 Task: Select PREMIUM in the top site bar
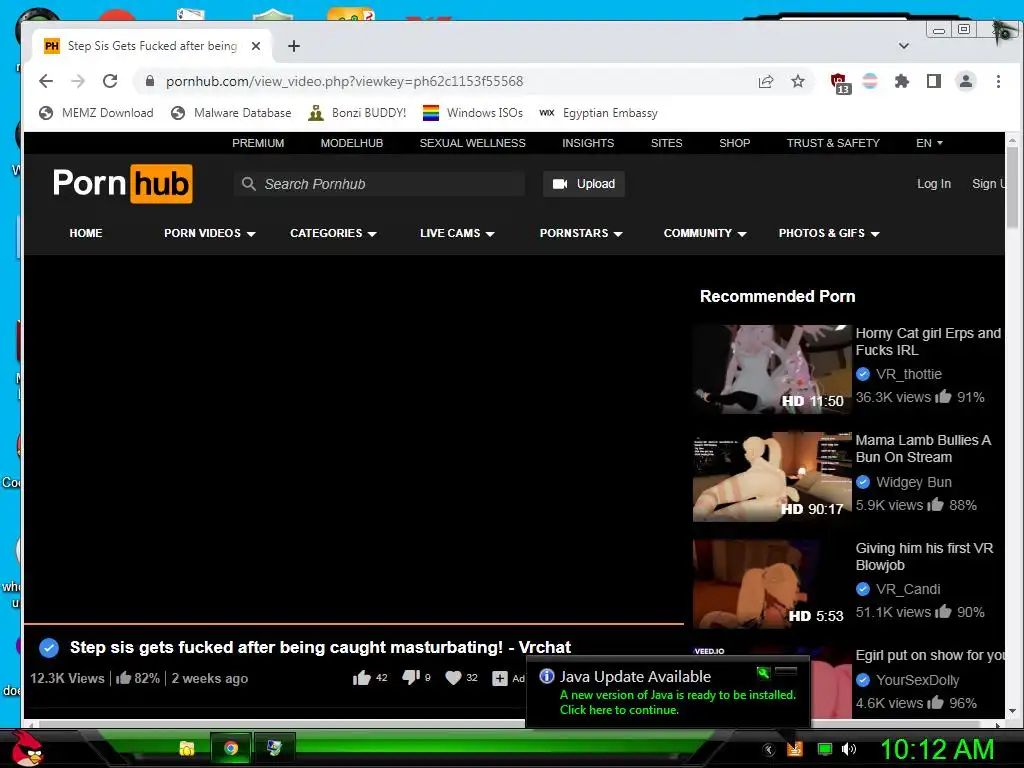coord(258,143)
